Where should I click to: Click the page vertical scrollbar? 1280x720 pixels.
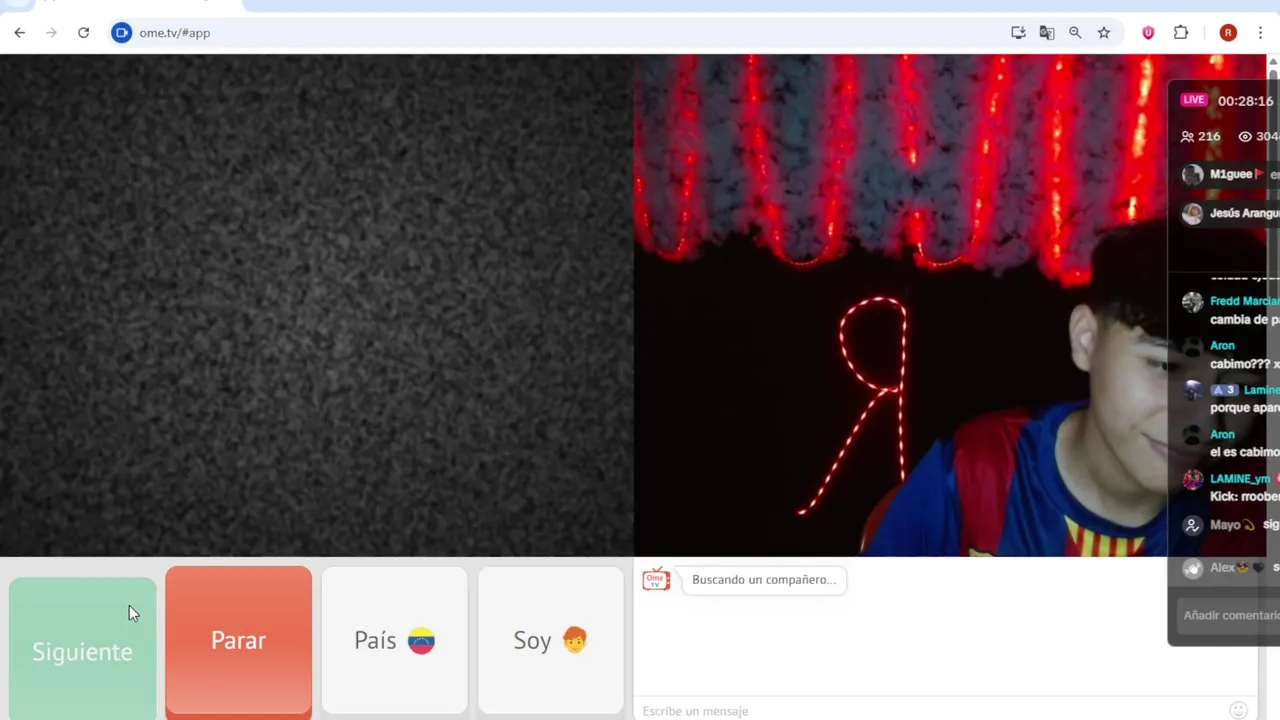pos(1273,387)
